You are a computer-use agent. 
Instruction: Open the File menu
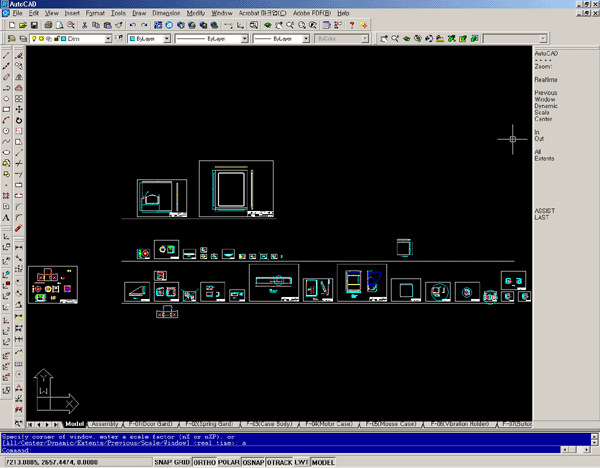17,13
